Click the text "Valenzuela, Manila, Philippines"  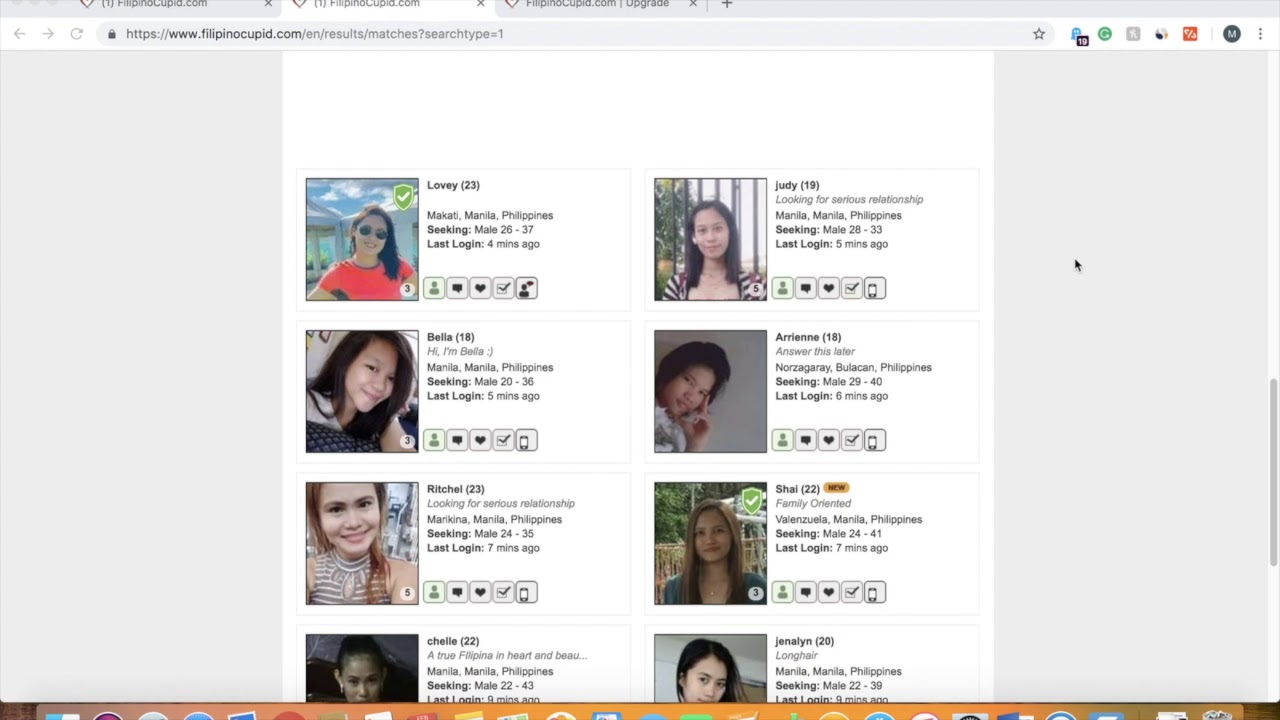point(848,519)
